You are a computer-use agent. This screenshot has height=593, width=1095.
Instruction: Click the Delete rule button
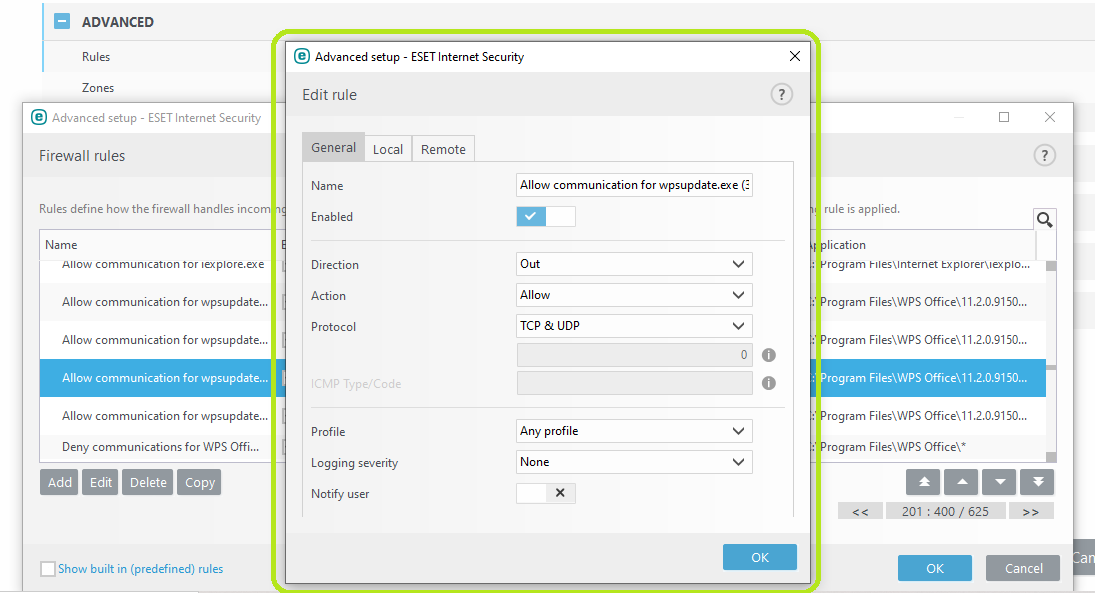pos(148,482)
